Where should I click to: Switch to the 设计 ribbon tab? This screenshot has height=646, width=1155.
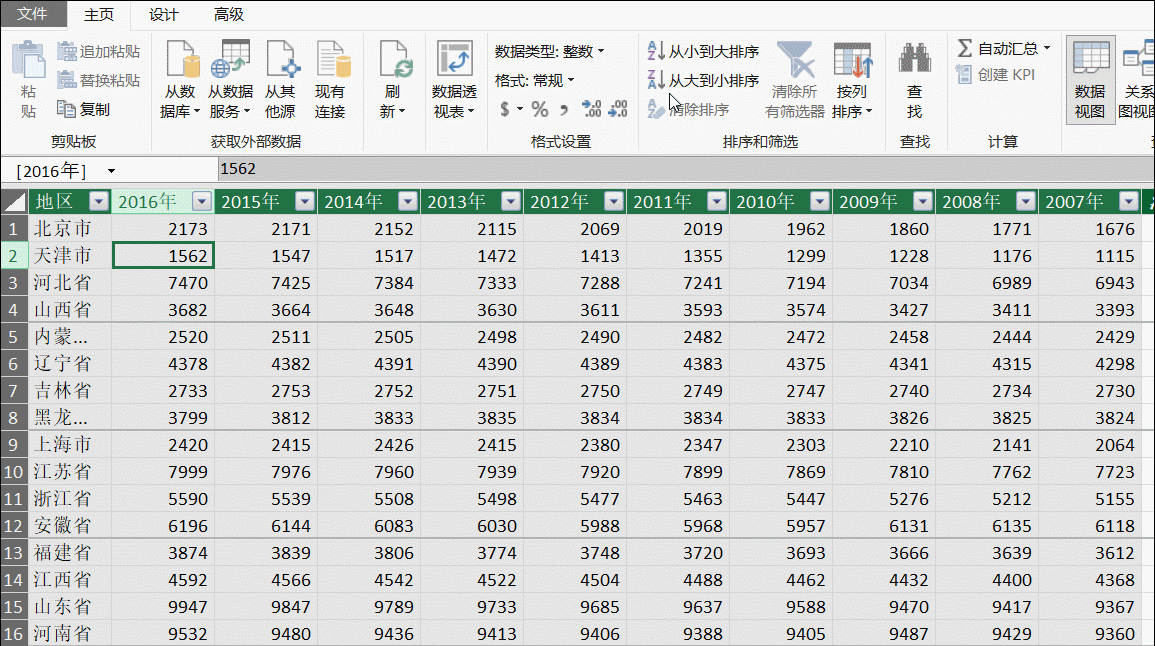[163, 14]
